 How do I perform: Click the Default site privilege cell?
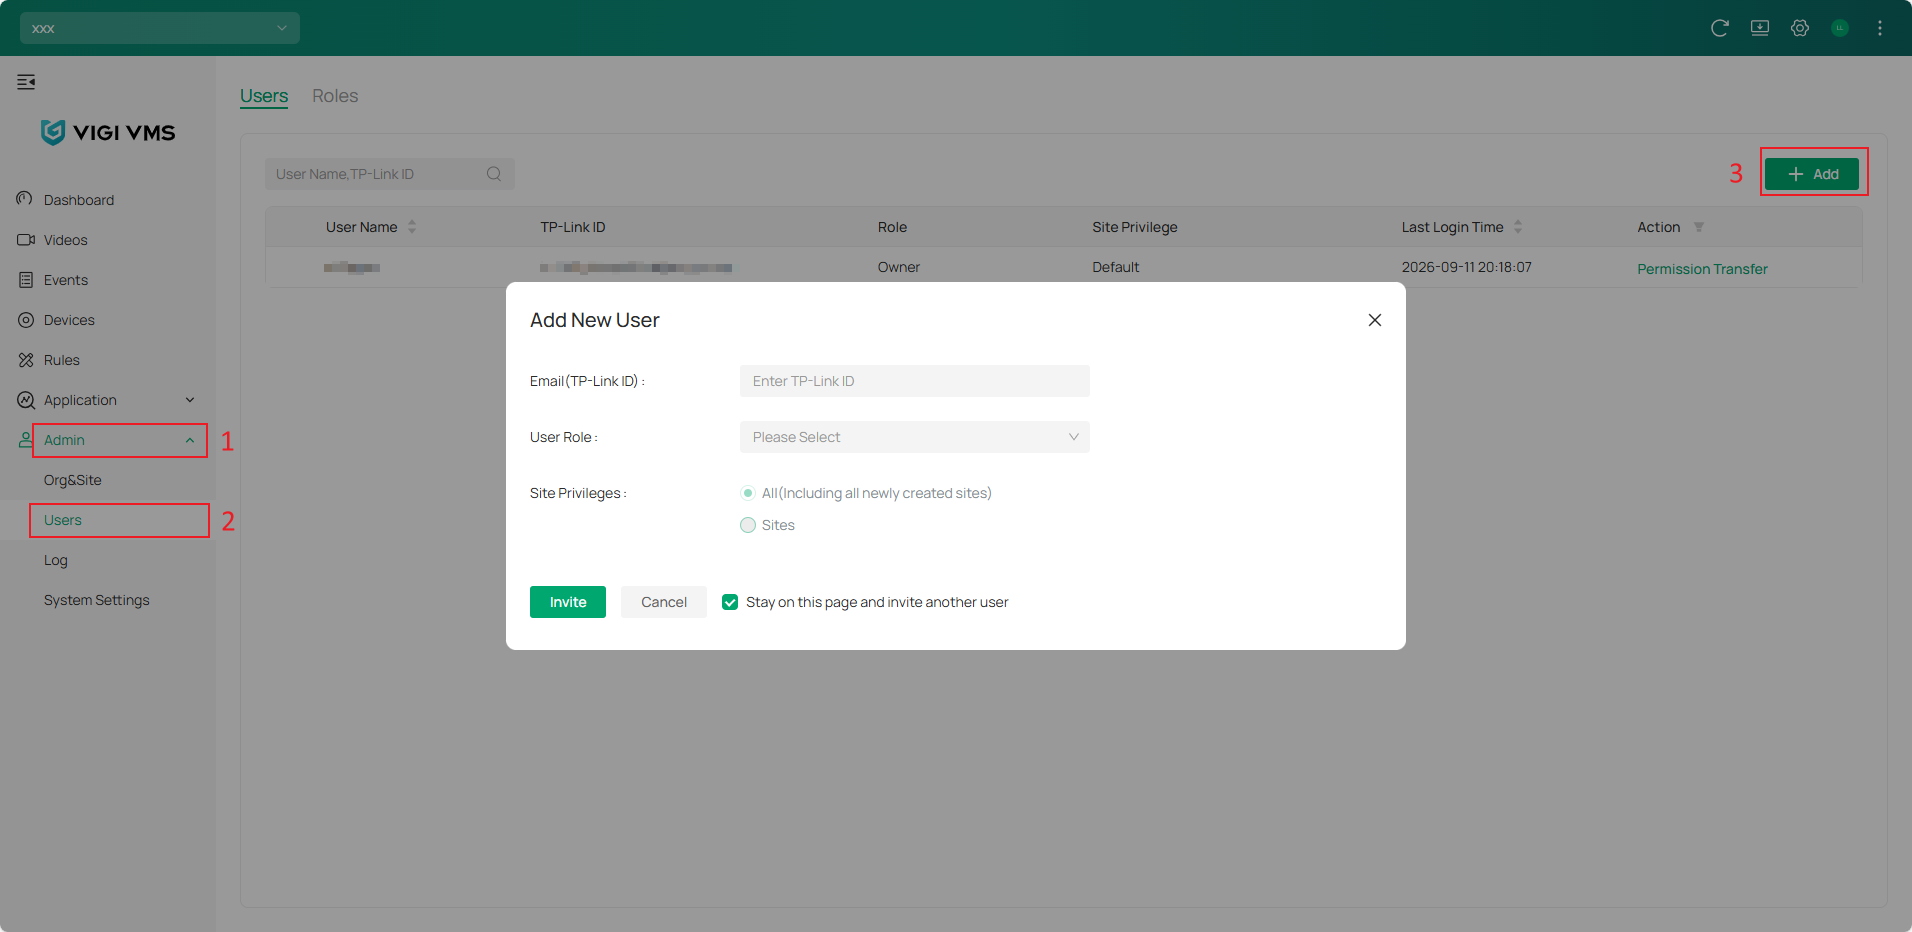pyautogui.click(x=1116, y=267)
